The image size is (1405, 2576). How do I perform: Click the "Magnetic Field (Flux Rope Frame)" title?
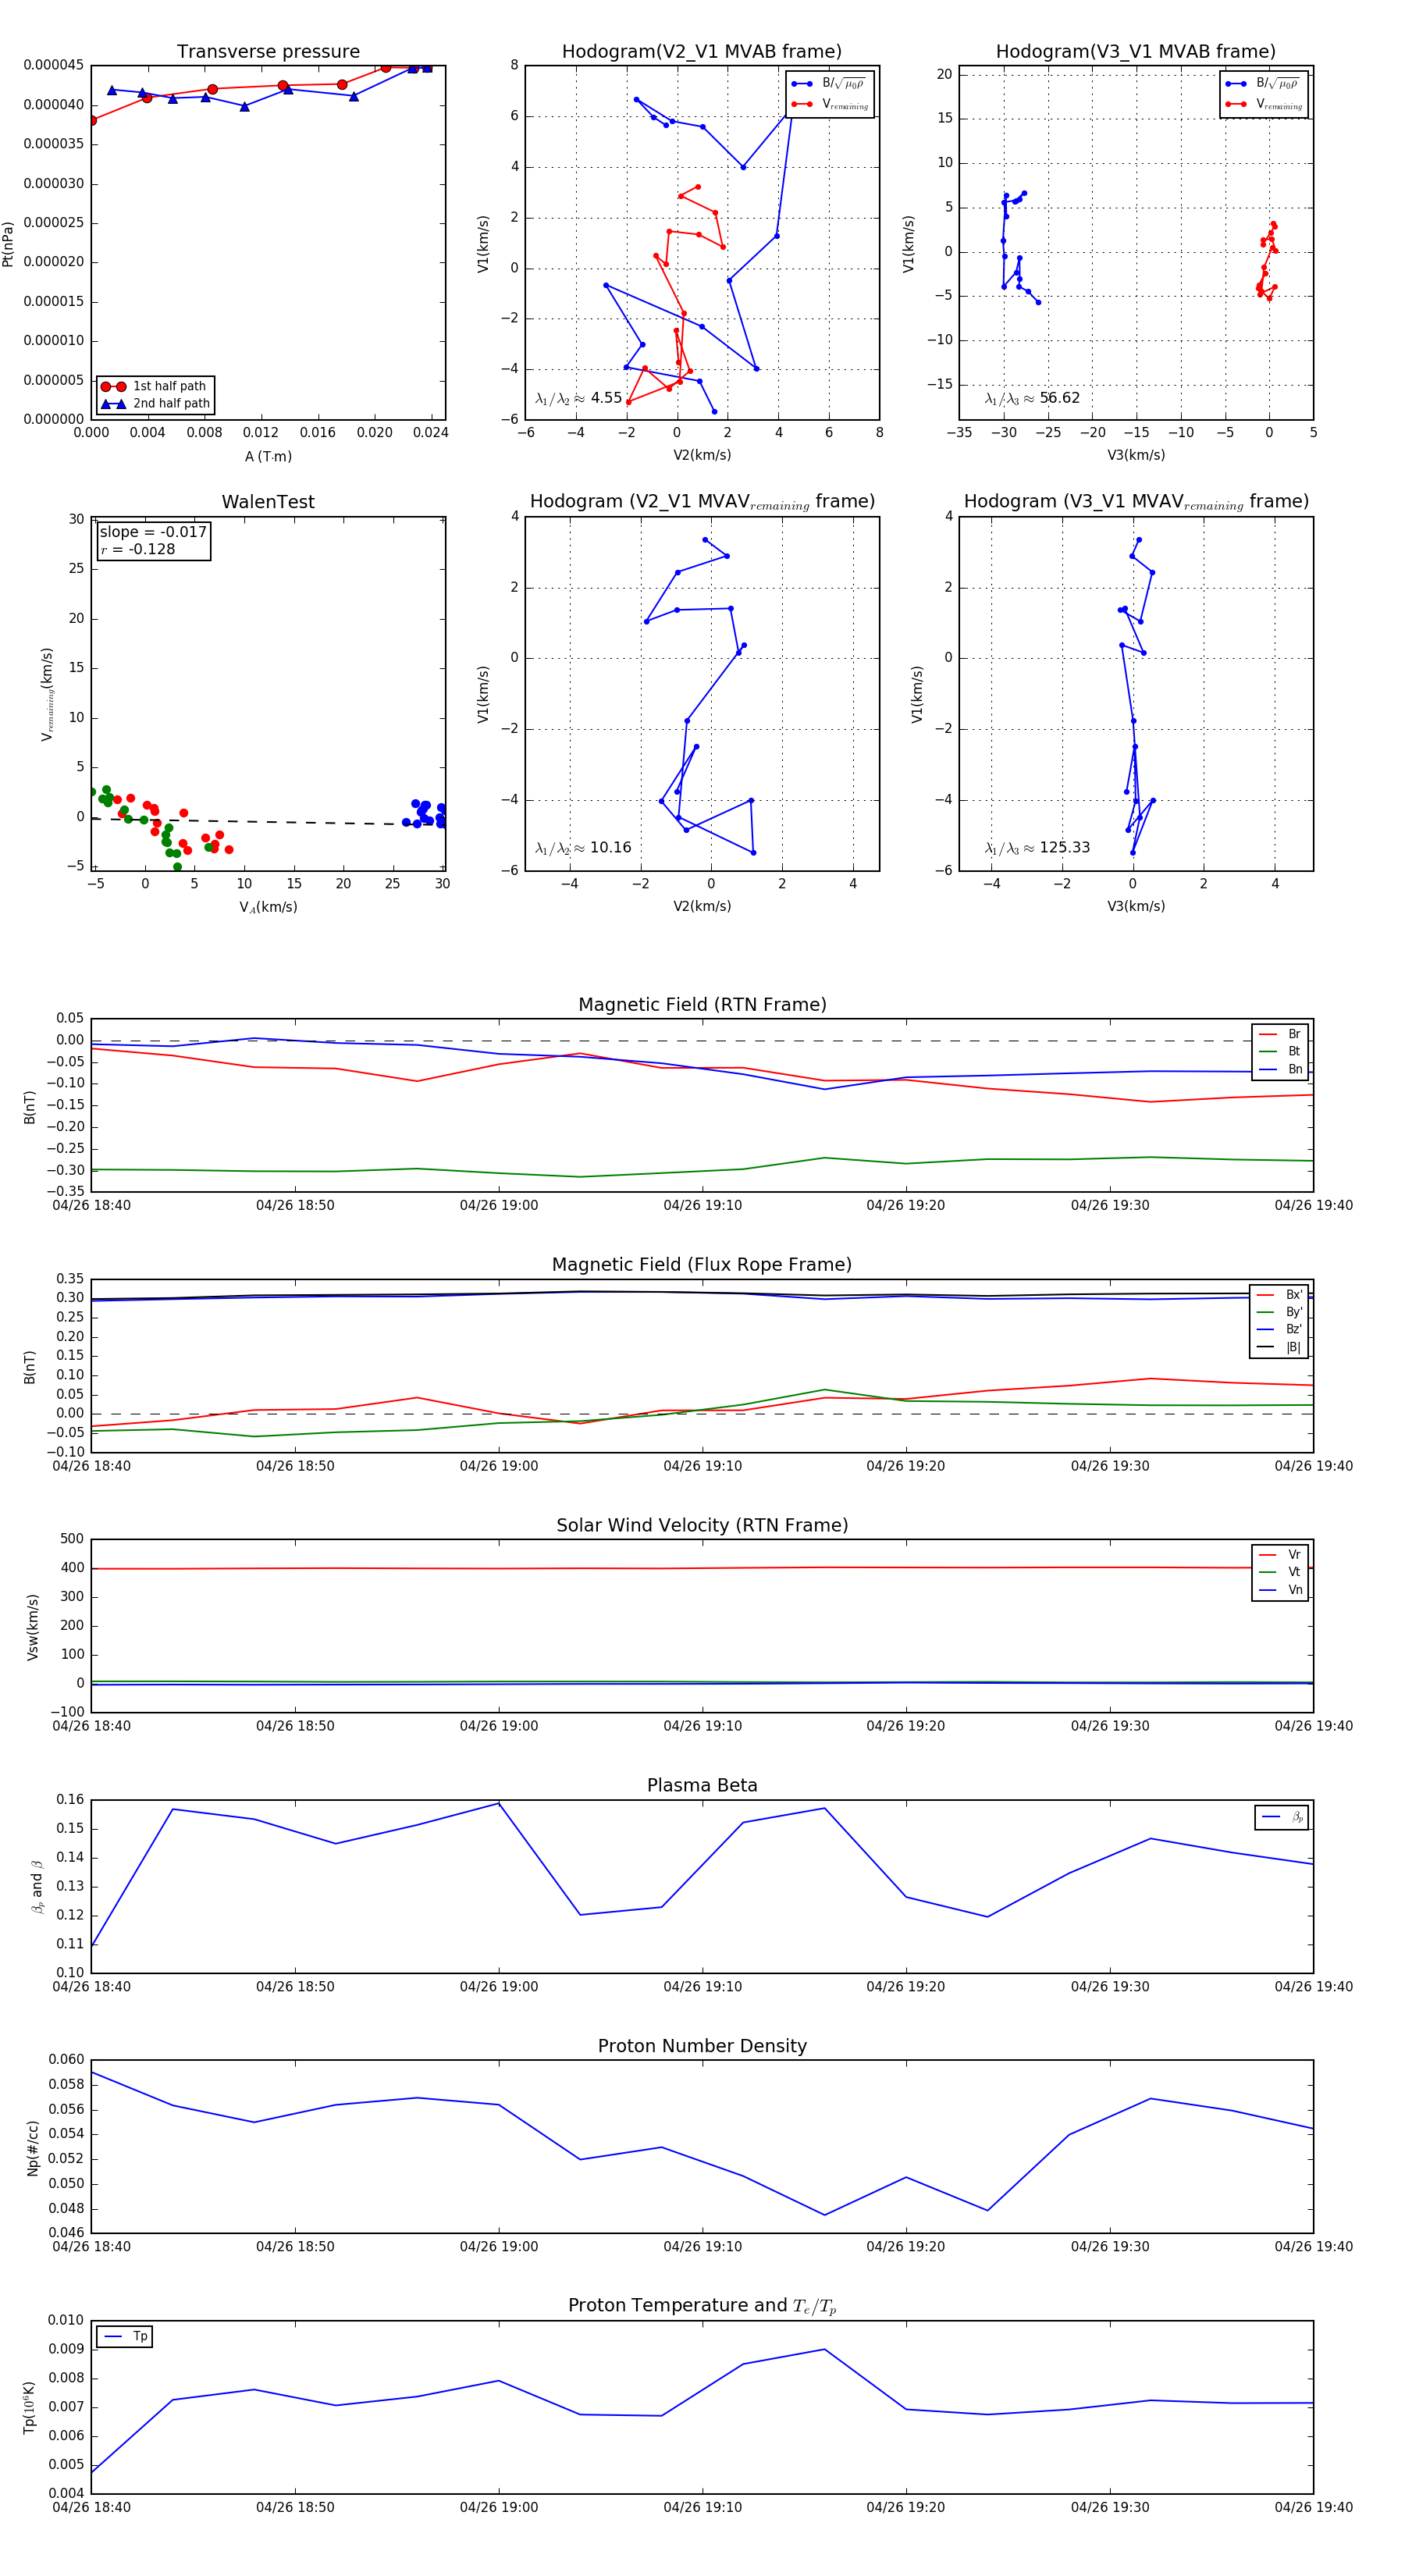click(x=702, y=1265)
